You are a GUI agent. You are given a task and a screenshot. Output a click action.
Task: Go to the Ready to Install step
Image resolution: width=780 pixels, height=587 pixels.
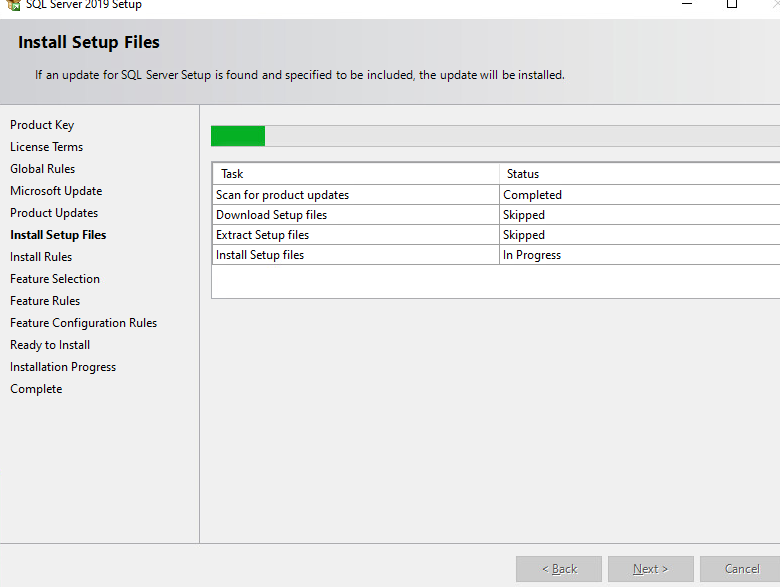pyautogui.click(x=50, y=345)
